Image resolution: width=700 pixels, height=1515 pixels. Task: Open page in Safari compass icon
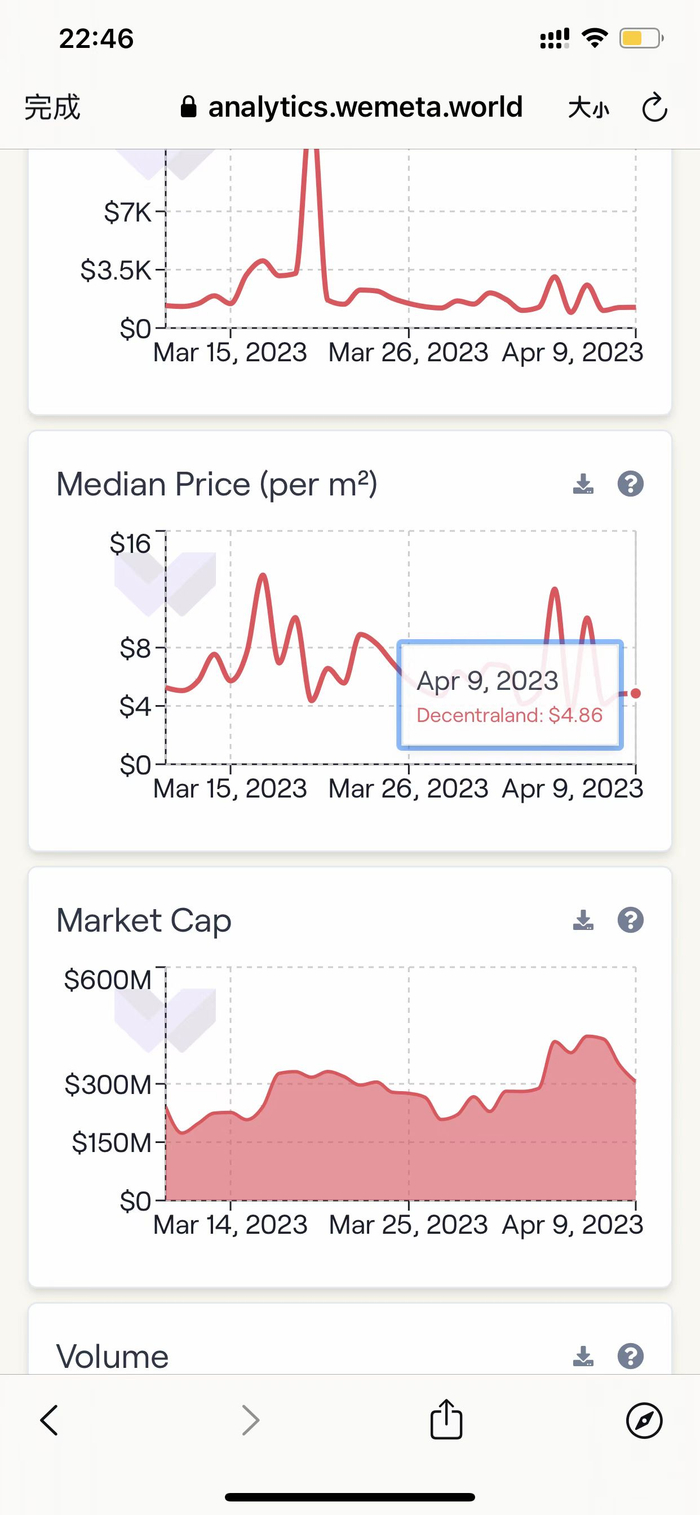point(644,1419)
